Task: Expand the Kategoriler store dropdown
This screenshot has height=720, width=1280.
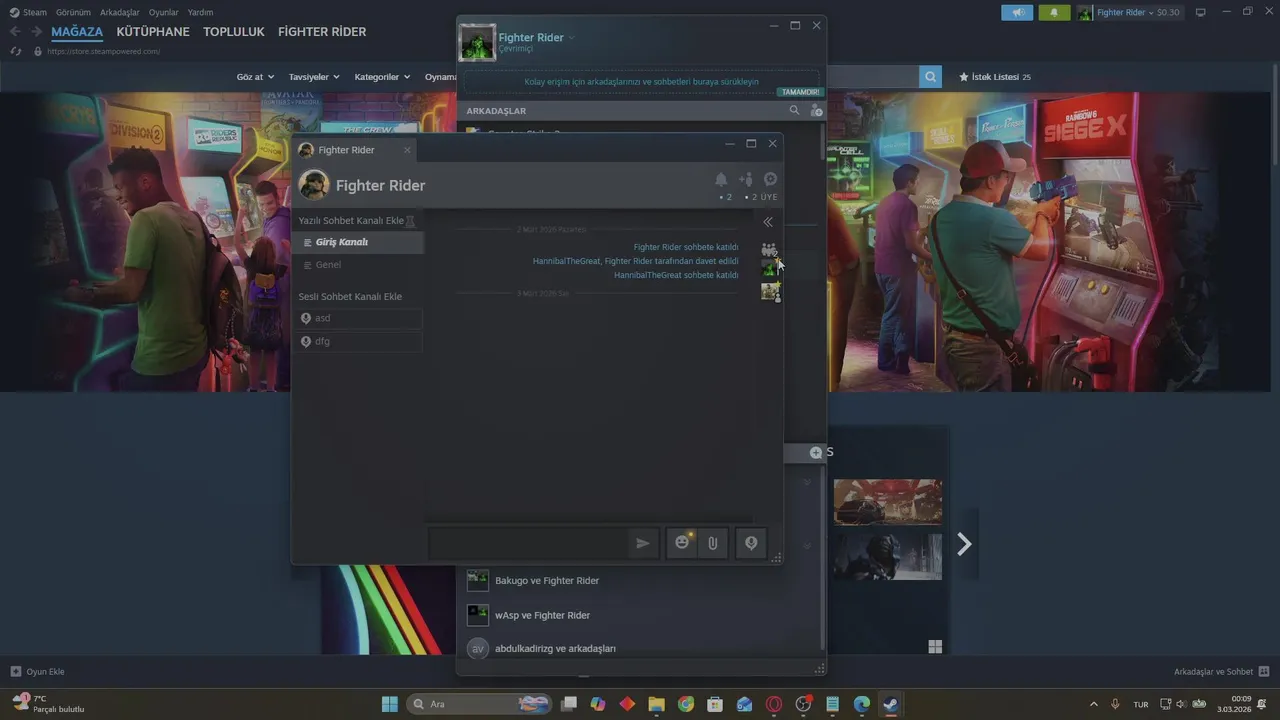Action: click(x=382, y=77)
